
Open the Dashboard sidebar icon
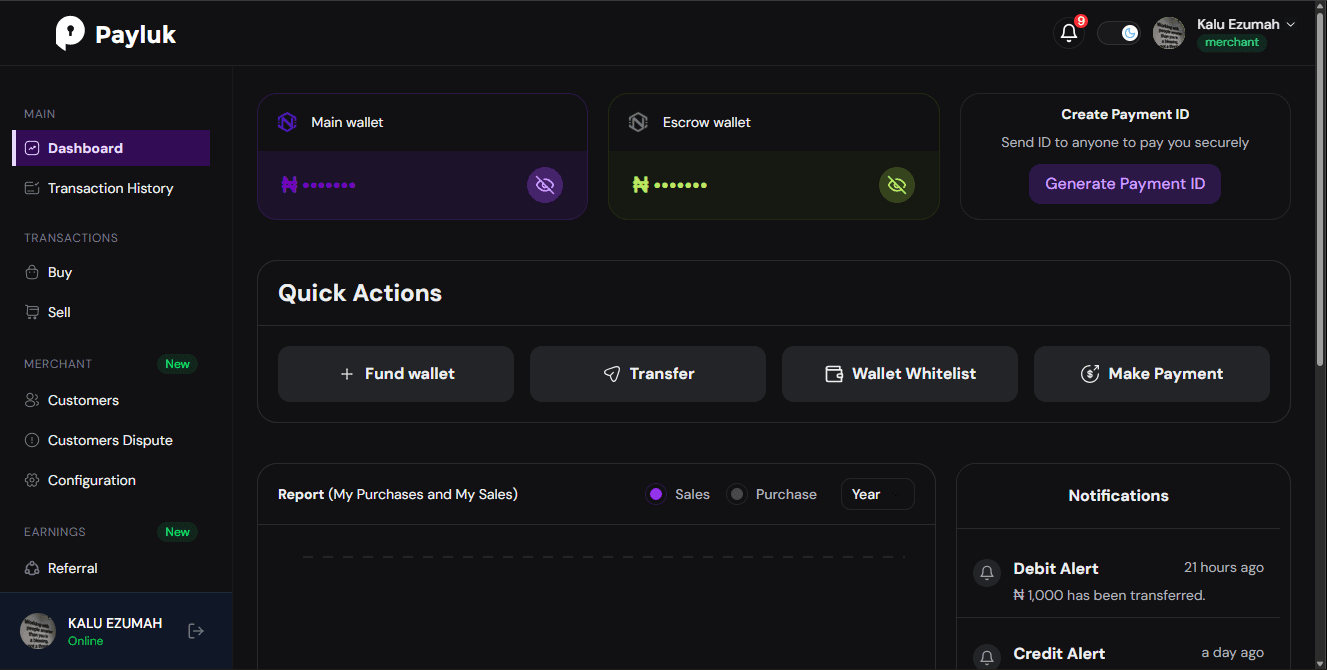pyautogui.click(x=33, y=147)
